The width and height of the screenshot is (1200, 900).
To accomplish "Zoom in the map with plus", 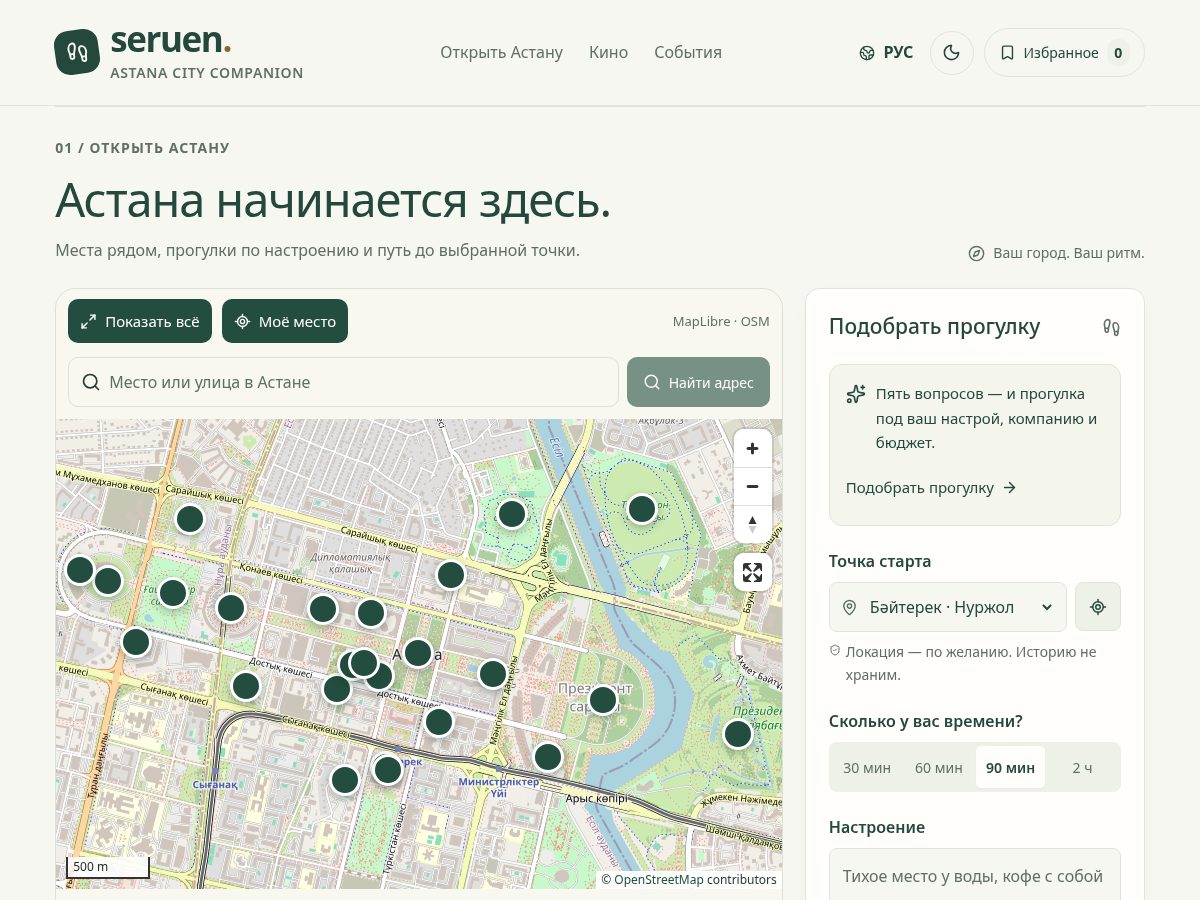I will (x=752, y=449).
